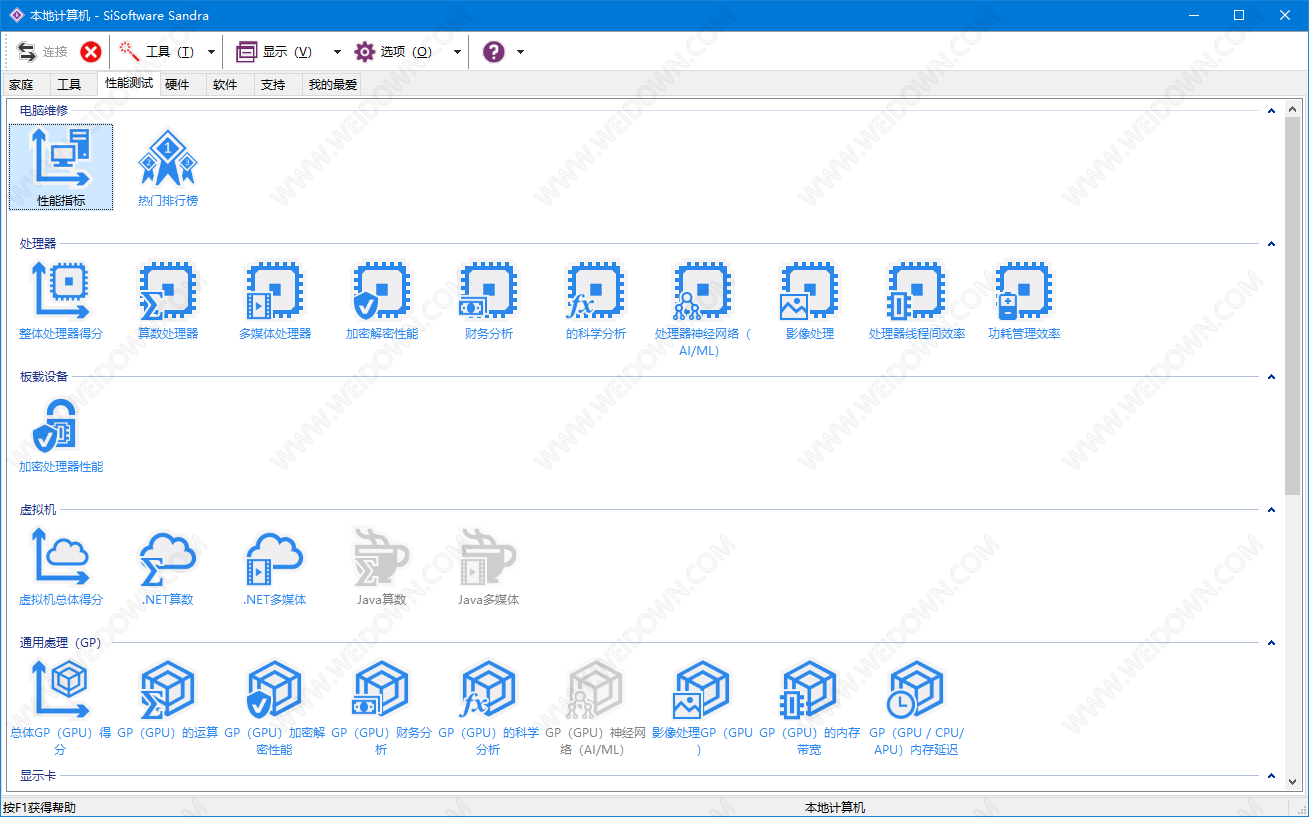Open the 显示 (V) dropdown arrow
This screenshot has height=817, width=1309.
click(x=337, y=52)
